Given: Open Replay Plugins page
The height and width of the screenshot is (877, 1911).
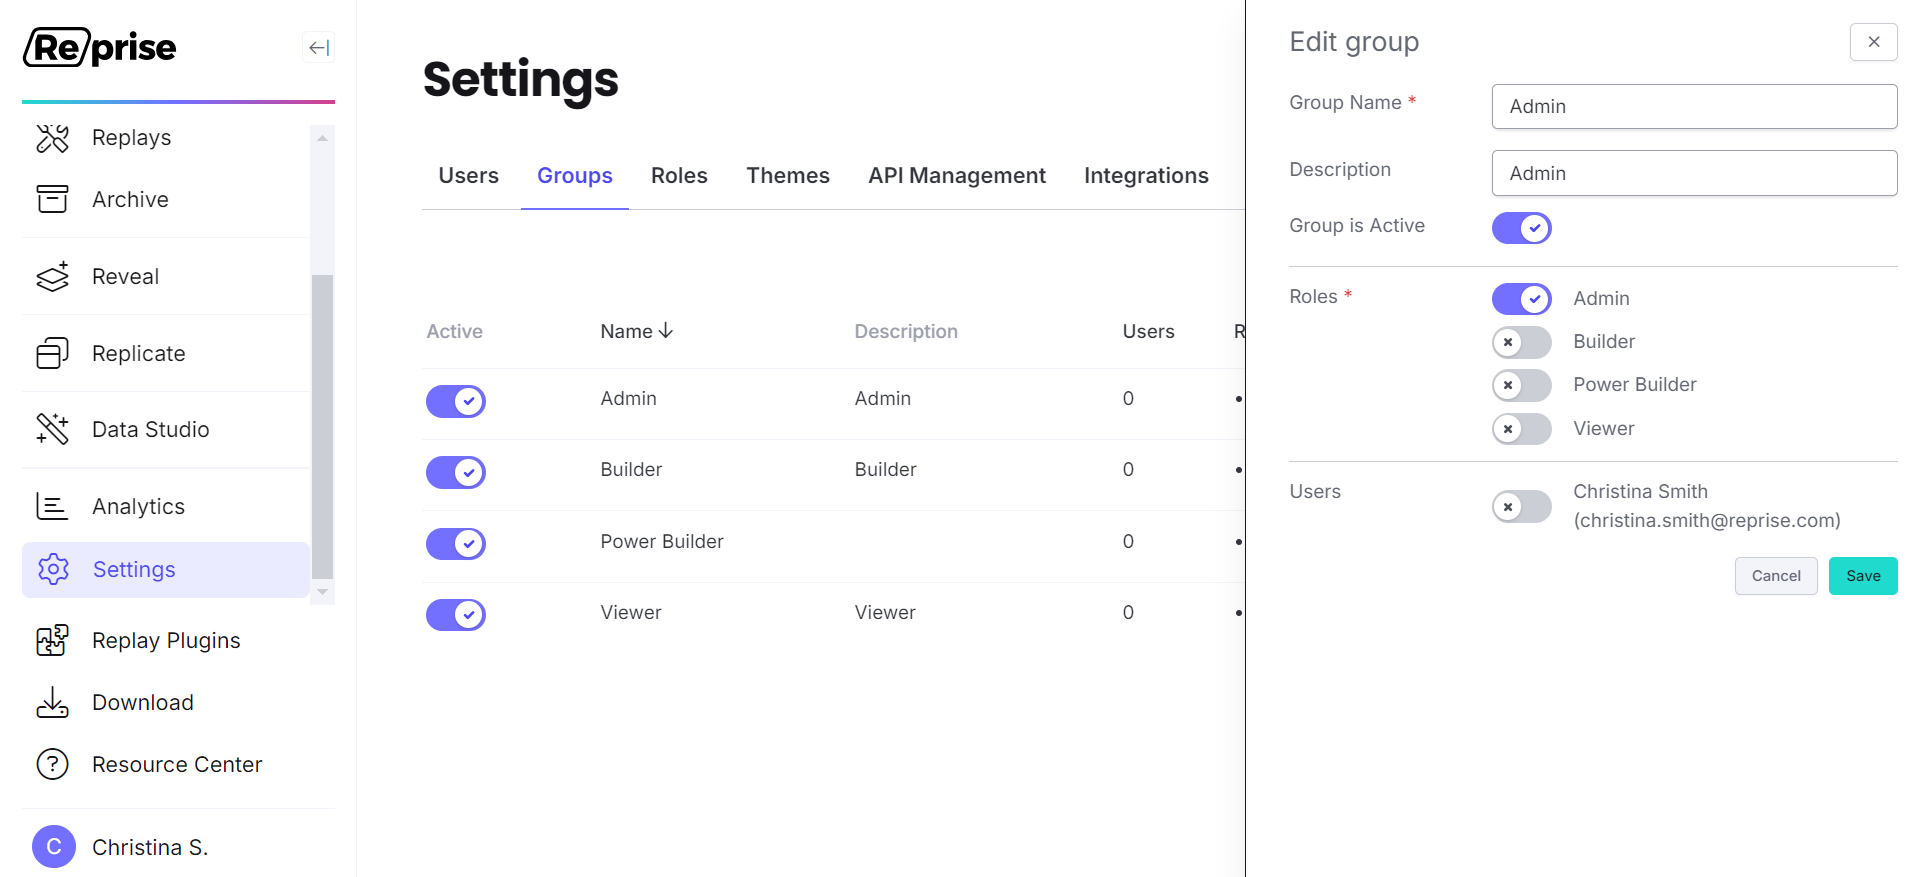Looking at the screenshot, I should click(166, 640).
